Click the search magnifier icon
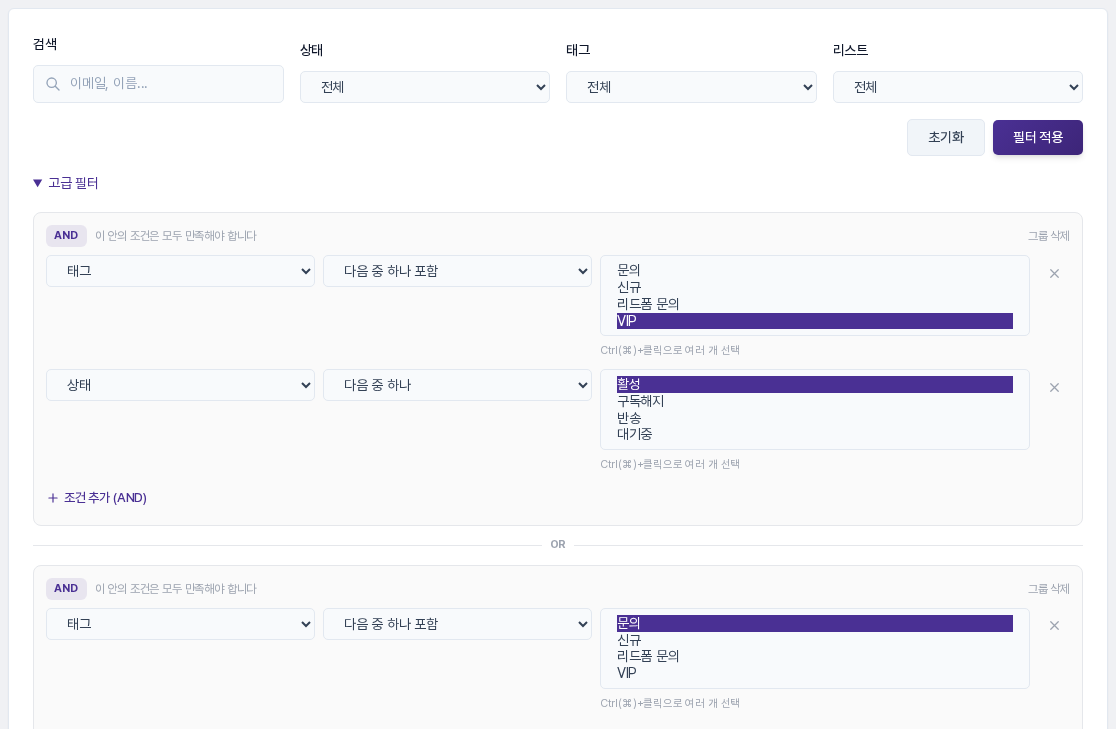This screenshot has width=1116, height=729. tap(53, 84)
